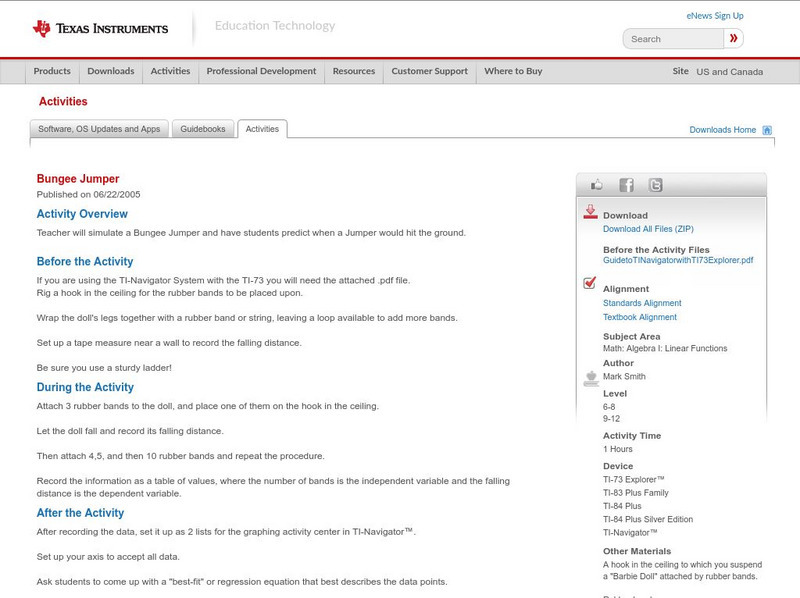Switch to the Guidebooks tab
800x598 pixels.
coord(203,129)
